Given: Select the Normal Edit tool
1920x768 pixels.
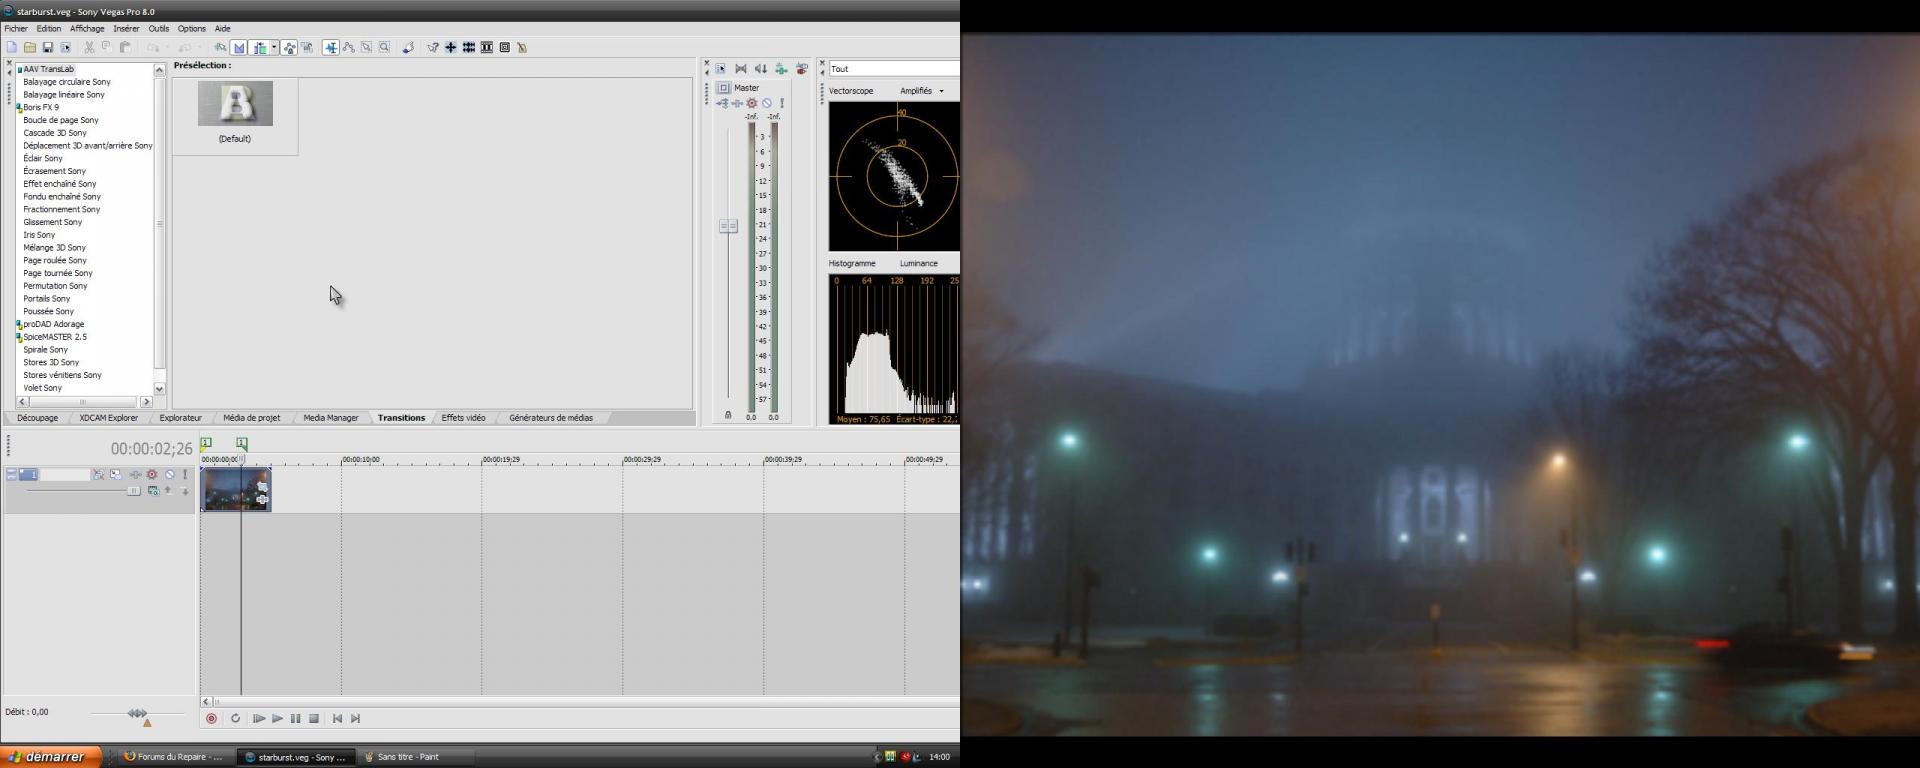Looking at the screenshot, I should pos(331,47).
